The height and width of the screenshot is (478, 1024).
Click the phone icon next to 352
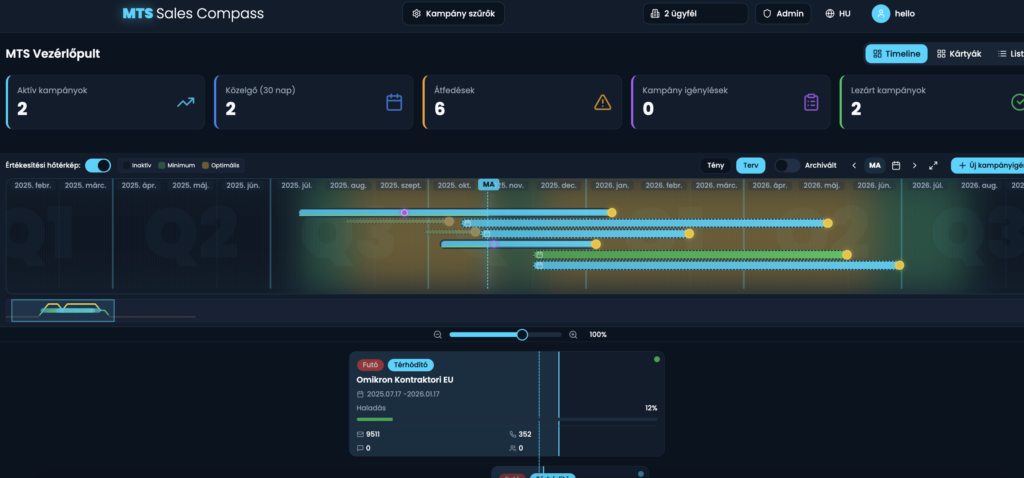(513, 434)
